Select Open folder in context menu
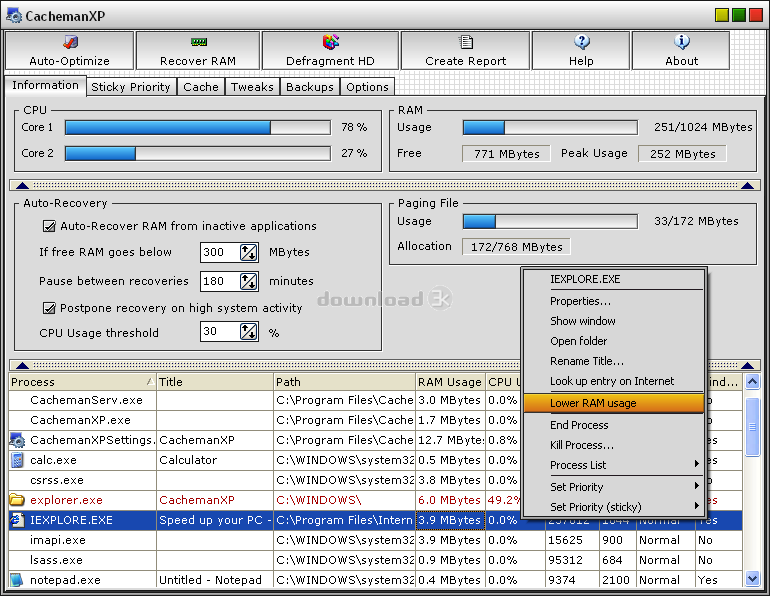 tap(614, 341)
